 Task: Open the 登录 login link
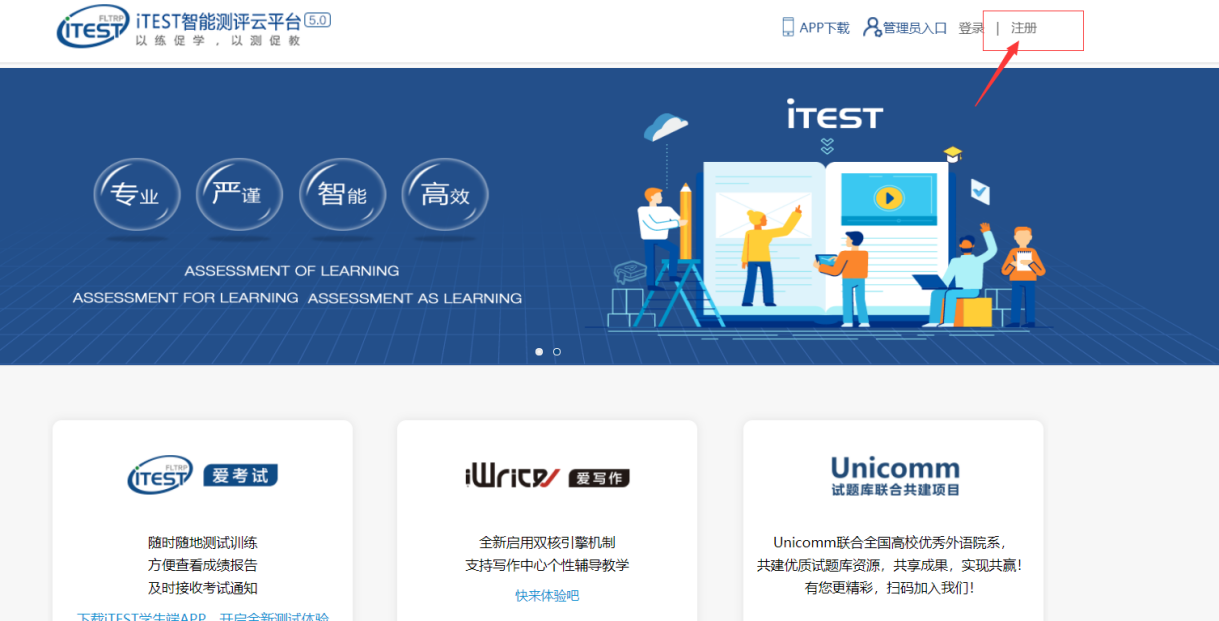(x=971, y=28)
